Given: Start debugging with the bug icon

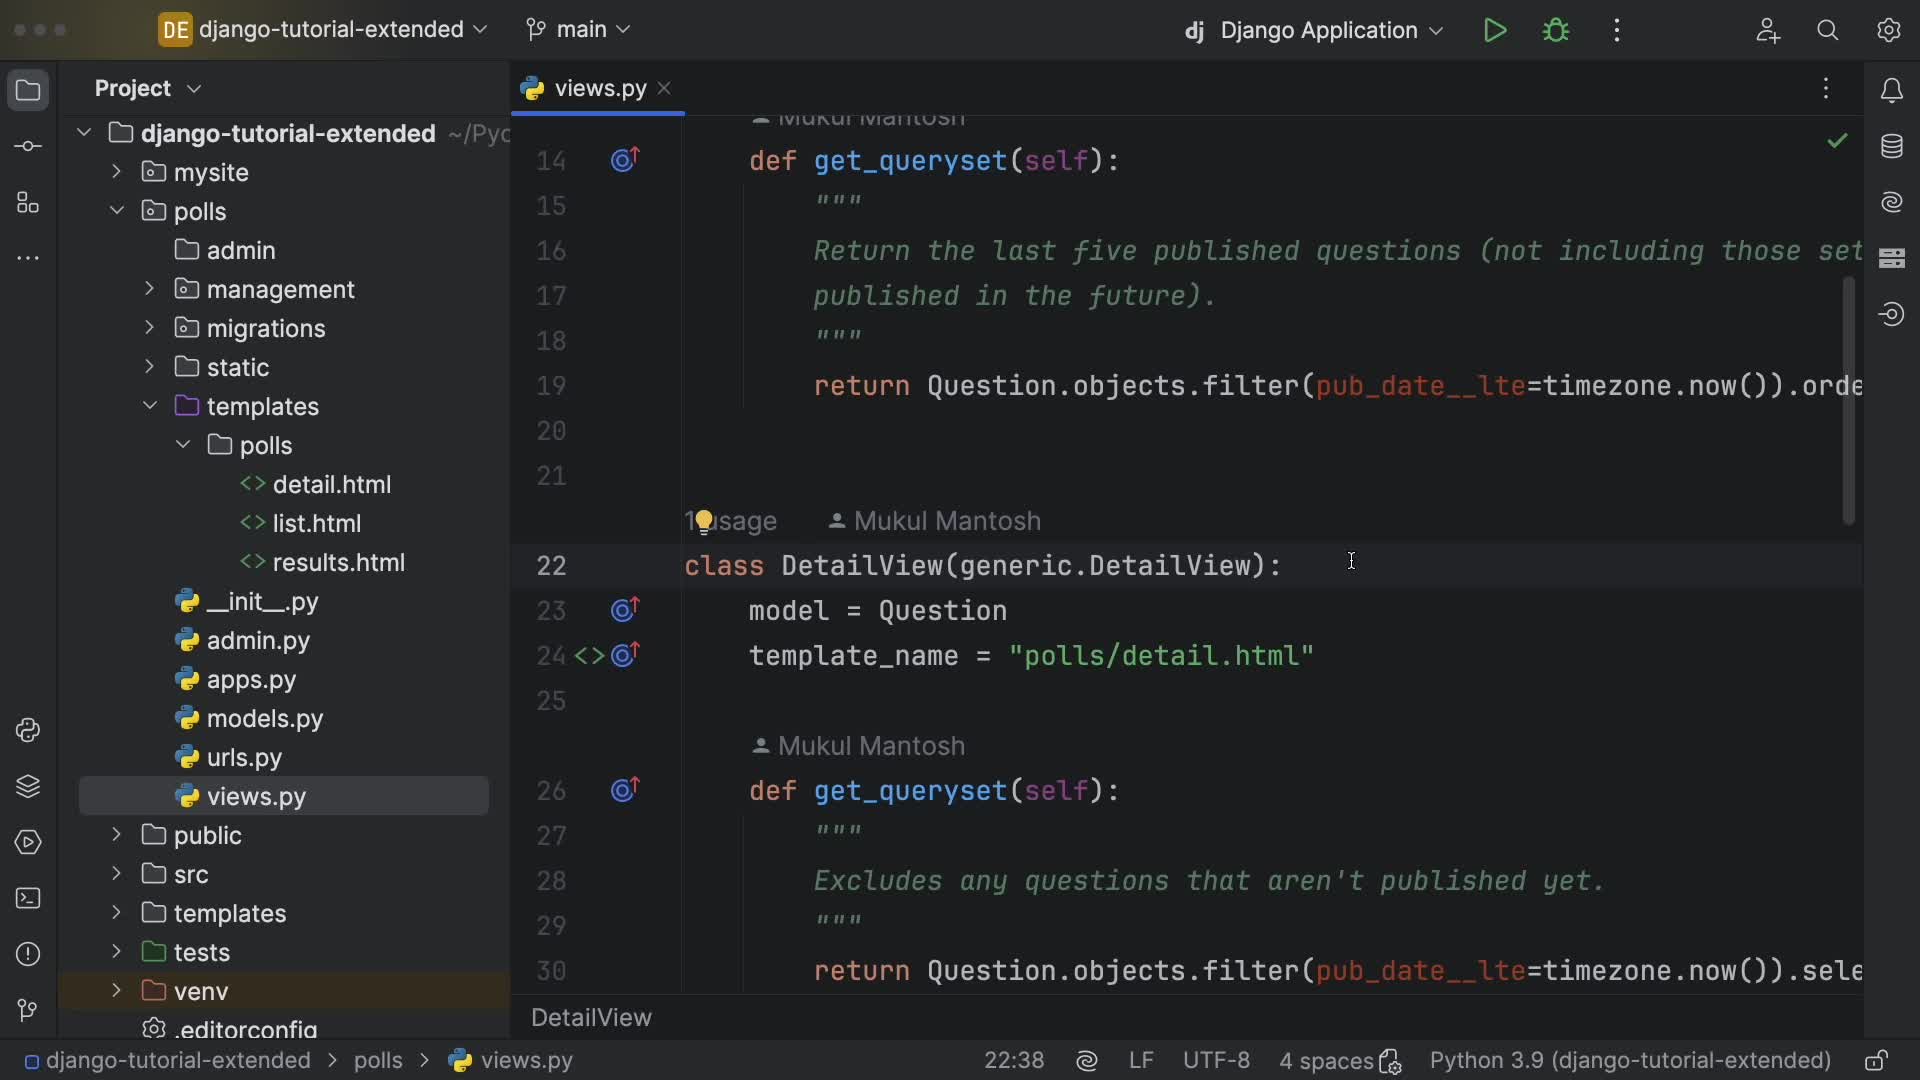Looking at the screenshot, I should tap(1556, 30).
